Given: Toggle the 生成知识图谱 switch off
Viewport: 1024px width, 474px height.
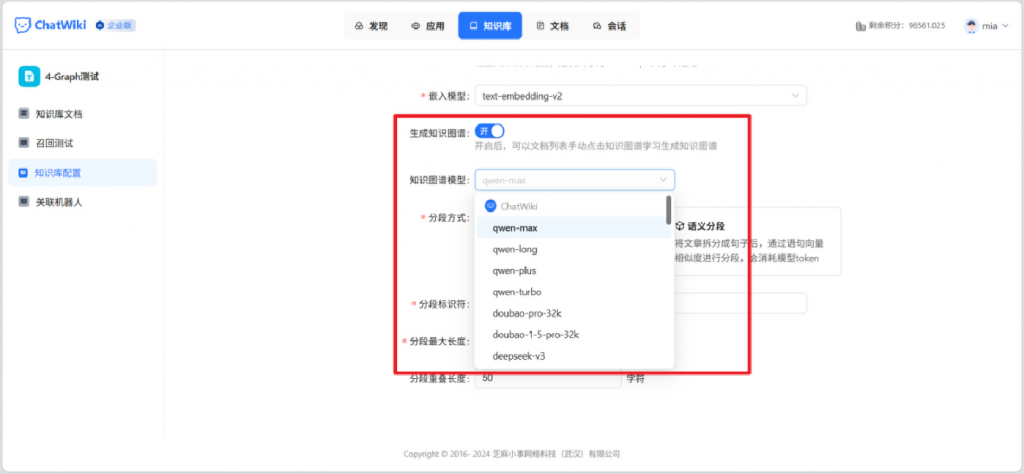Looking at the screenshot, I should pyautogui.click(x=489, y=131).
